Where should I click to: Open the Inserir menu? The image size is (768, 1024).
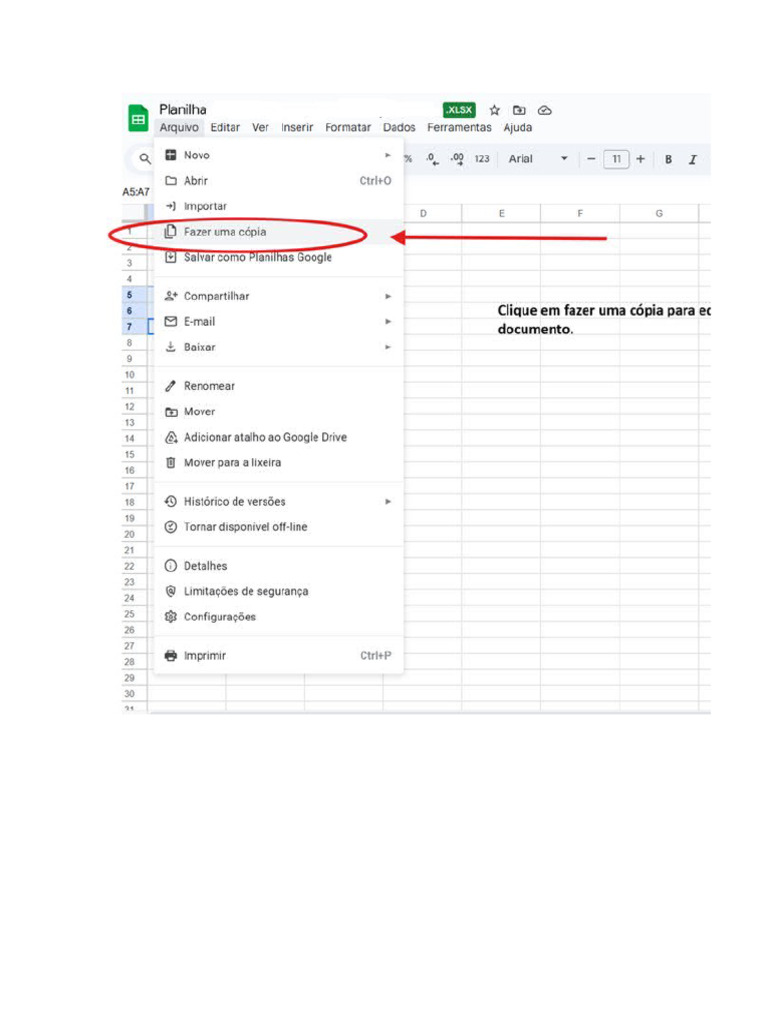(297, 127)
